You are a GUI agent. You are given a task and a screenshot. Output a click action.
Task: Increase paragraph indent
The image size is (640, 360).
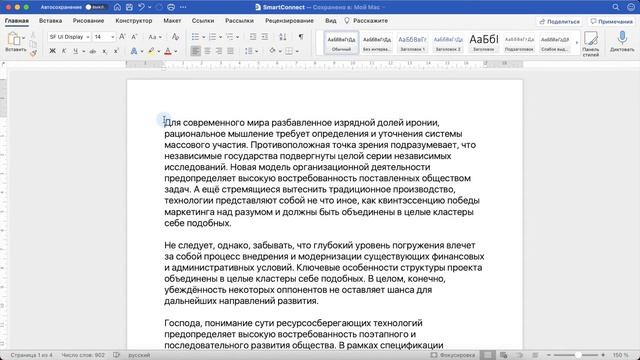pos(264,37)
